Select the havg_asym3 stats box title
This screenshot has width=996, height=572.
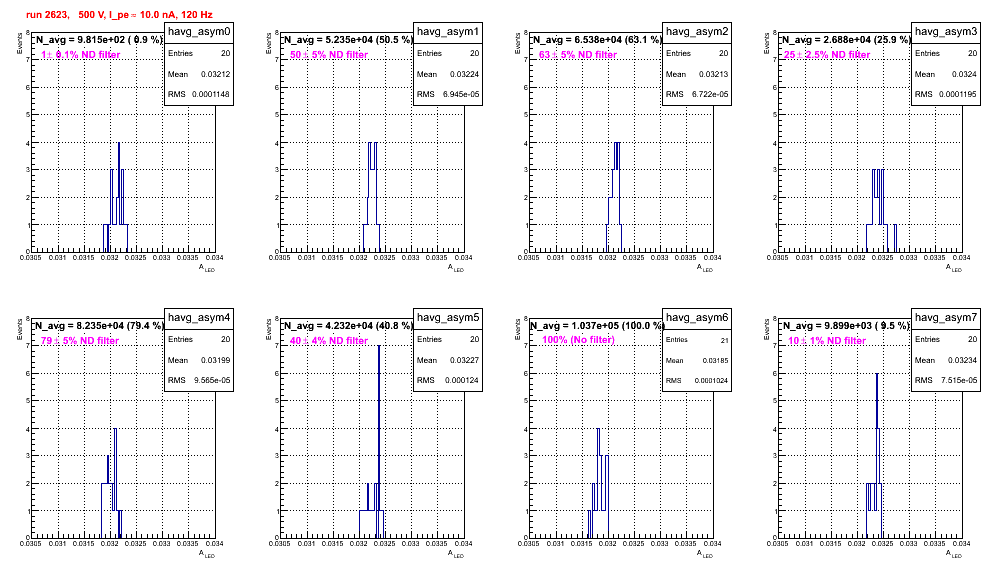coord(946,32)
